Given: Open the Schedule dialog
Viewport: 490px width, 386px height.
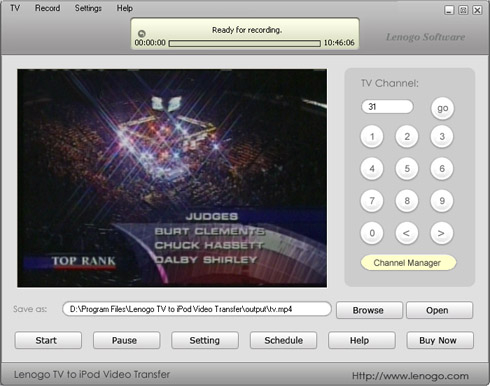Looking at the screenshot, I should (284, 340).
